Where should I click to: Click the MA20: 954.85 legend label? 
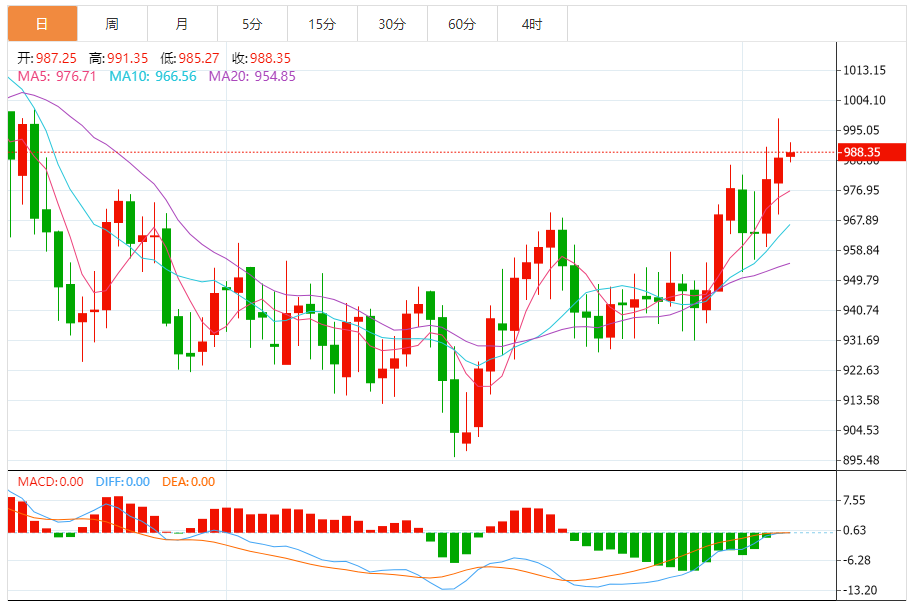pyautogui.click(x=252, y=76)
